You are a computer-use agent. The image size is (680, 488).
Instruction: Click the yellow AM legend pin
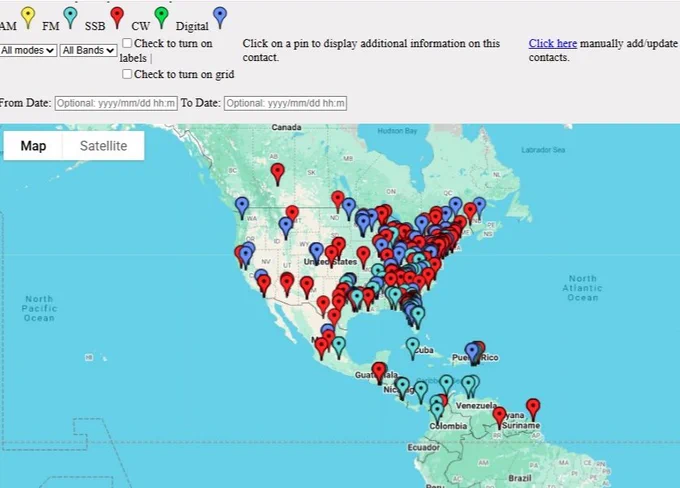point(28,18)
